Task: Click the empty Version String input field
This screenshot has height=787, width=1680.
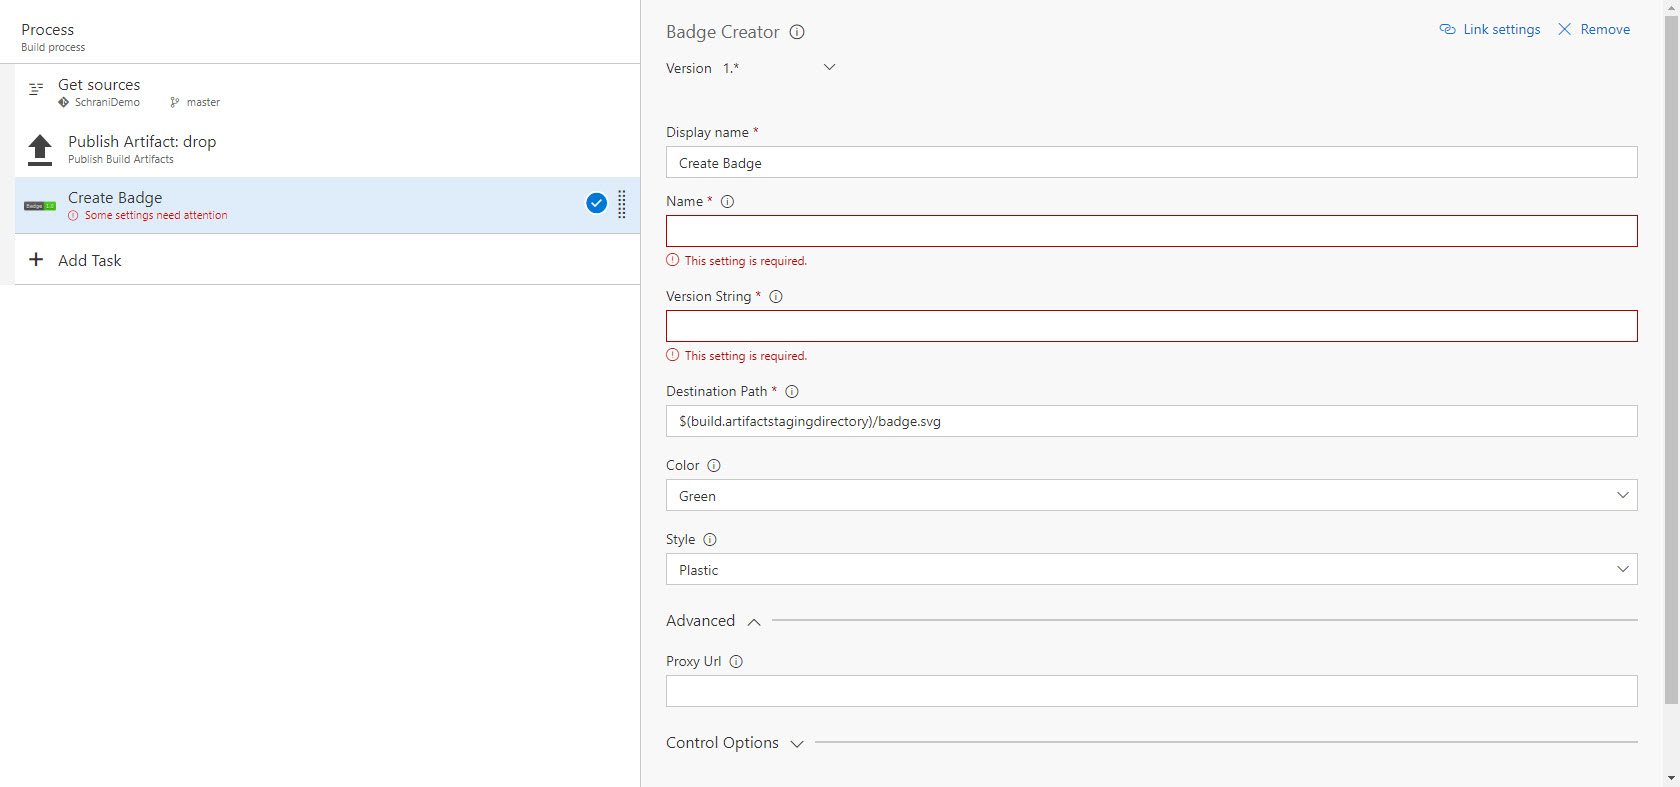Action: pos(1152,326)
